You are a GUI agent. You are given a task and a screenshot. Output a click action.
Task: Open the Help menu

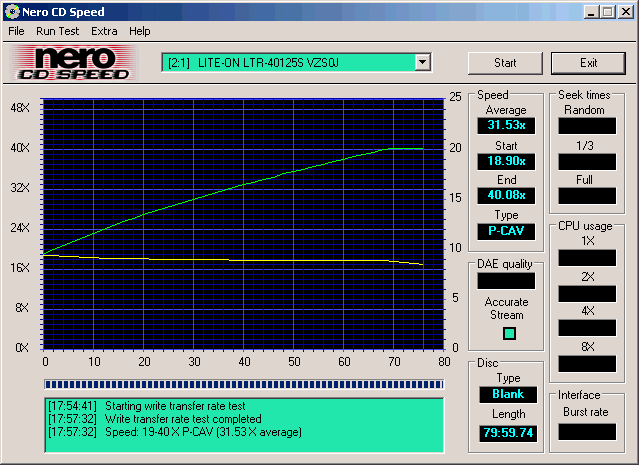(139, 31)
